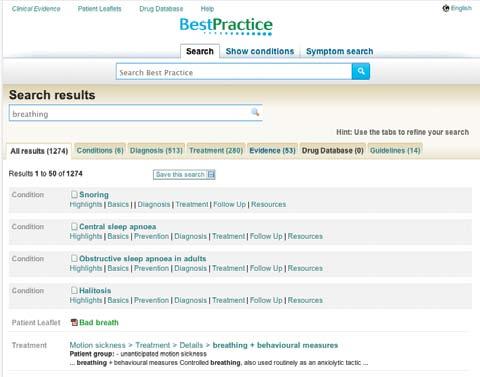Select the All results (1274) tab

click(x=39, y=151)
